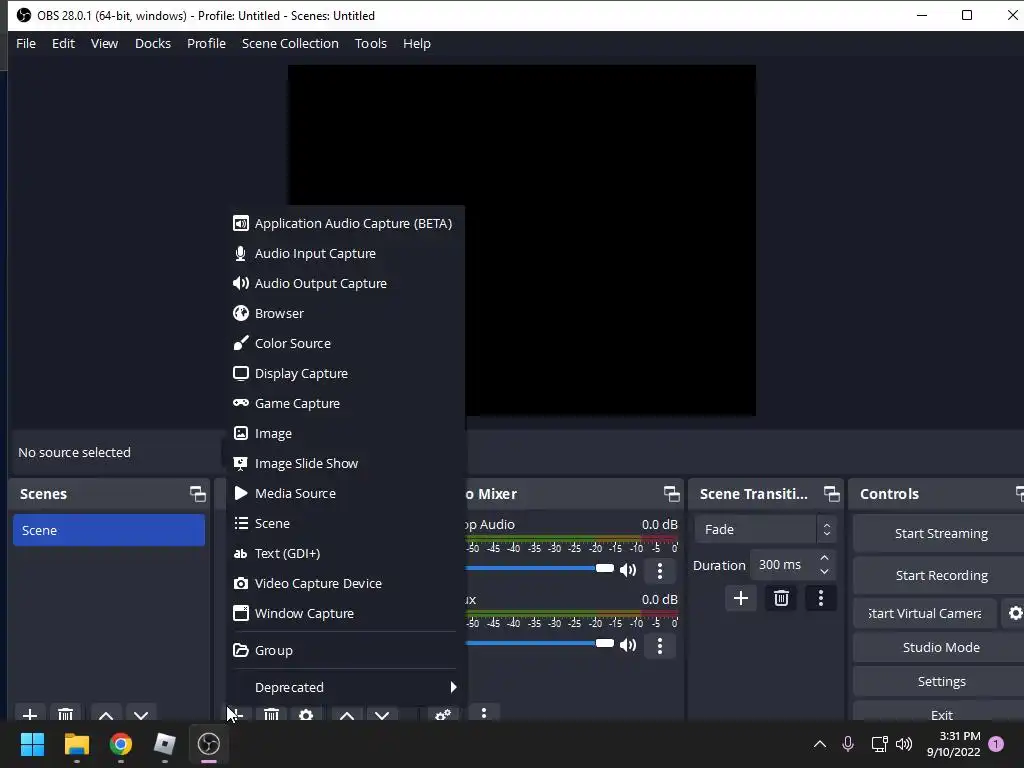Open Roblox from the taskbar

click(x=165, y=744)
